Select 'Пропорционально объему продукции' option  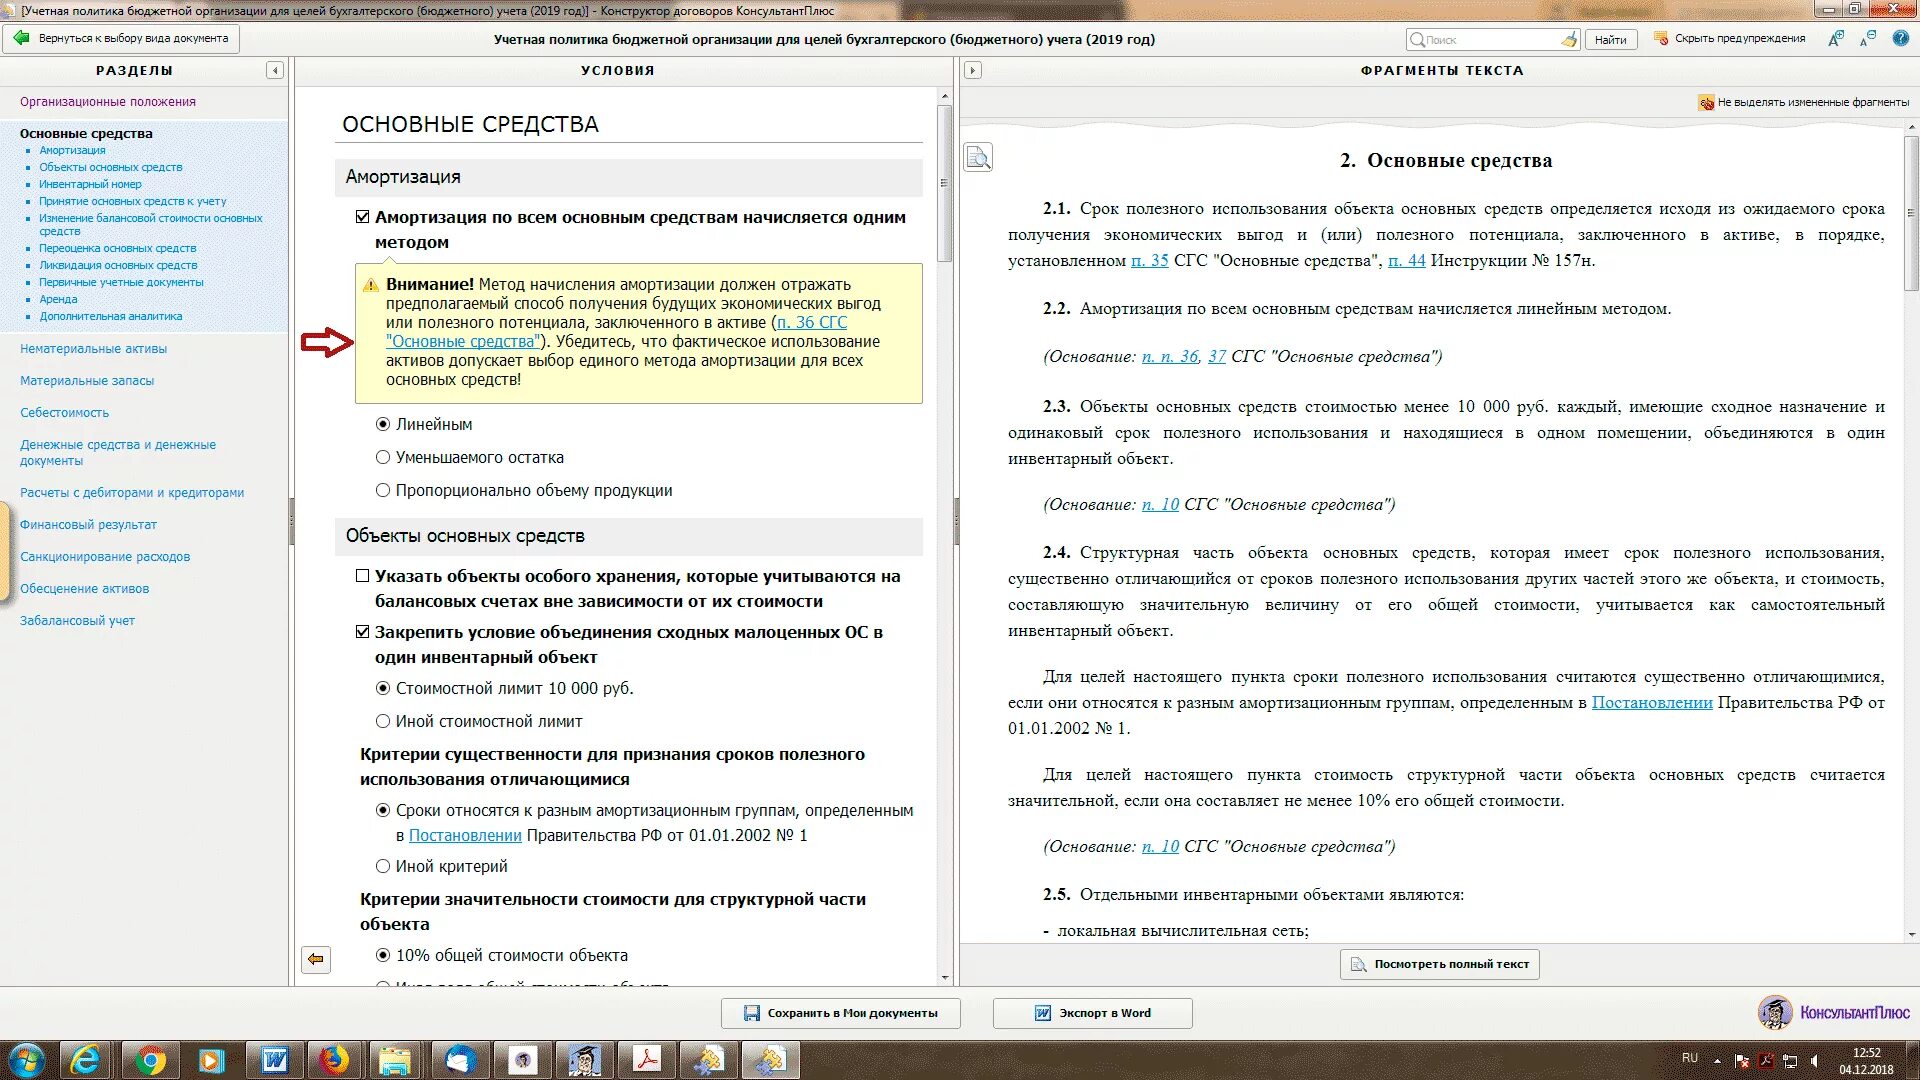pos(383,490)
